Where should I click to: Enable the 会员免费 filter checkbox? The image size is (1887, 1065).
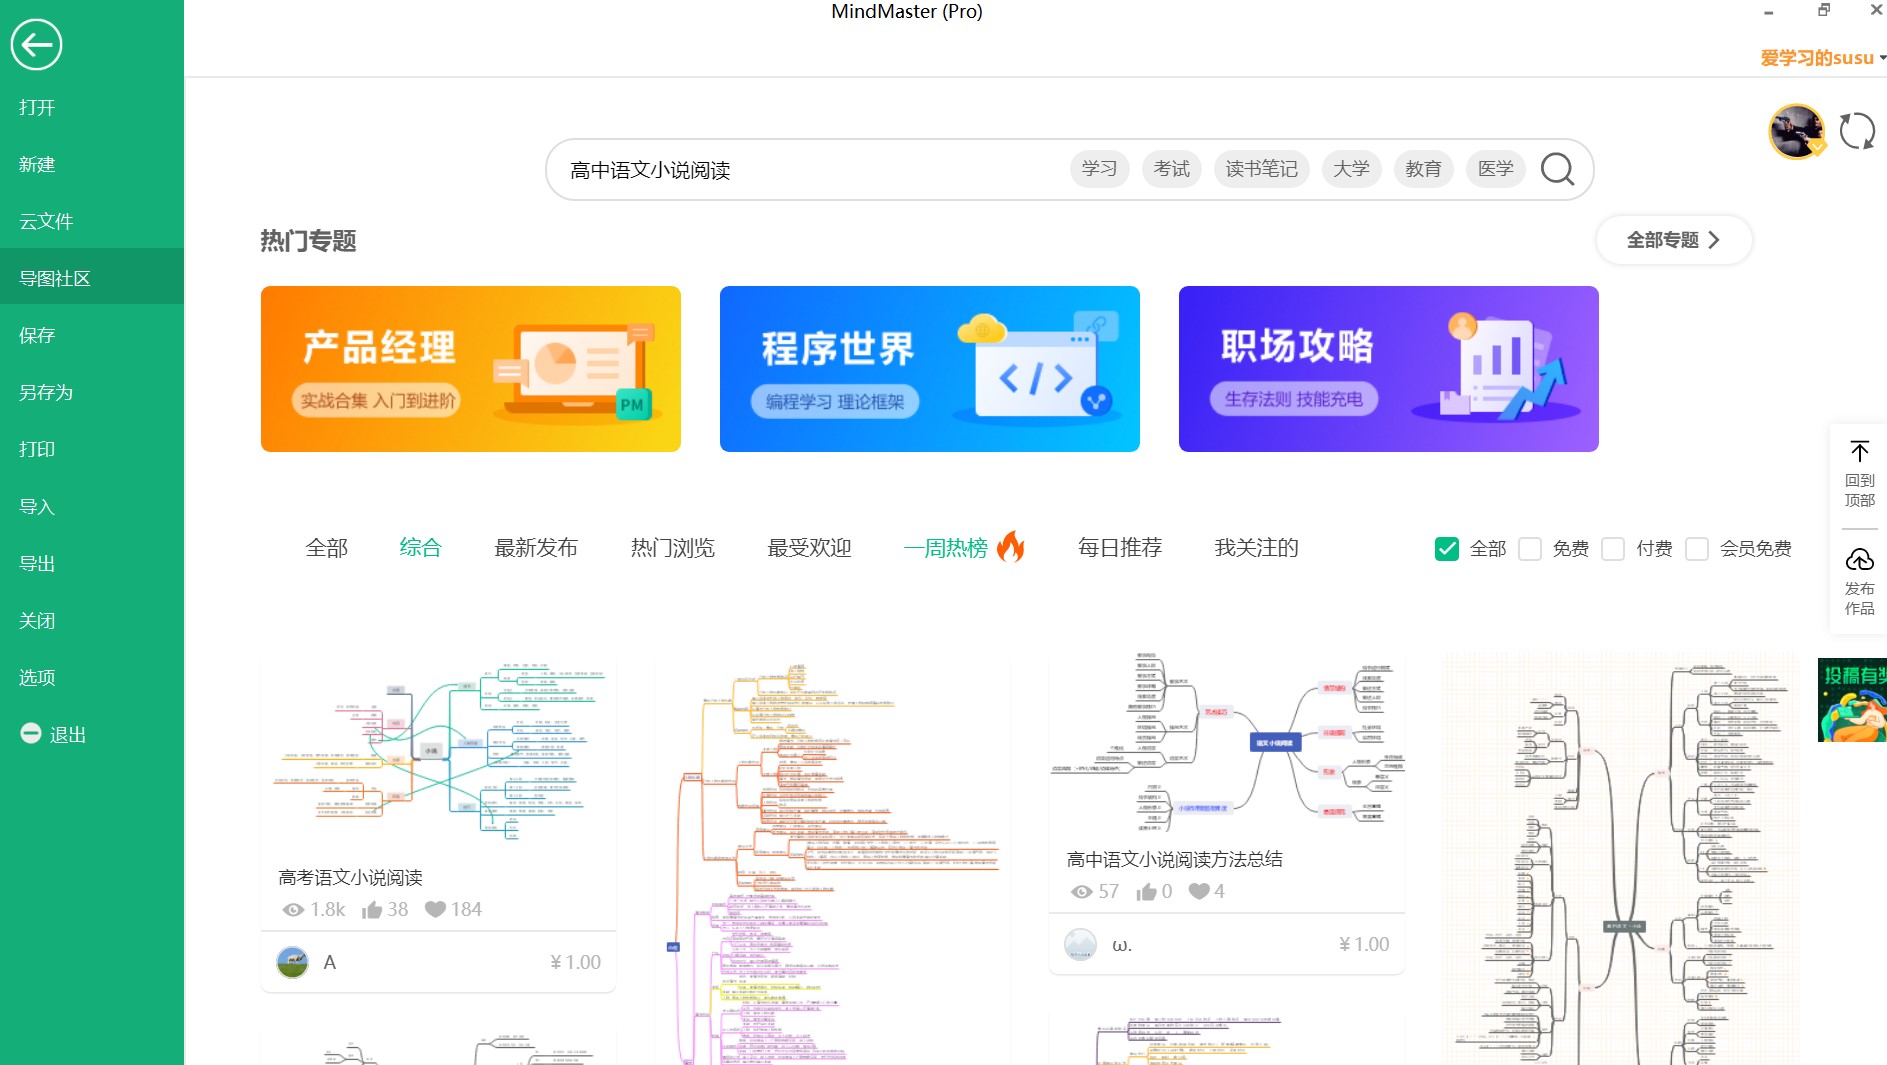coord(1697,548)
